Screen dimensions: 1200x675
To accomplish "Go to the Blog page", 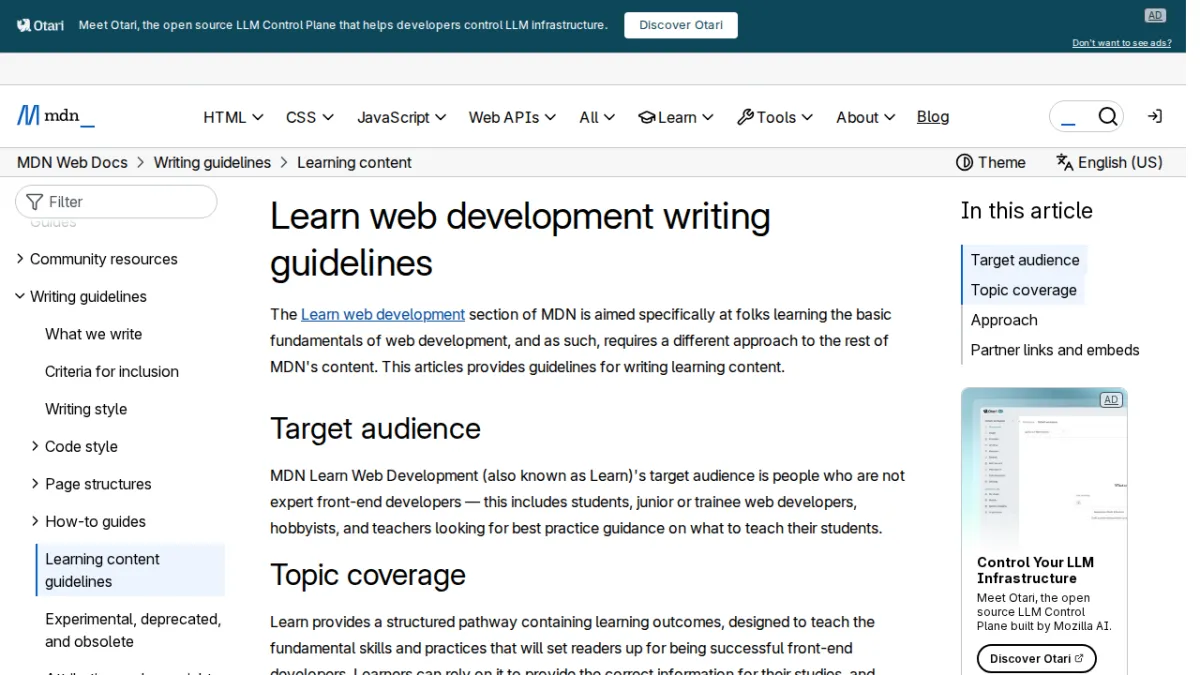I will click(x=932, y=117).
